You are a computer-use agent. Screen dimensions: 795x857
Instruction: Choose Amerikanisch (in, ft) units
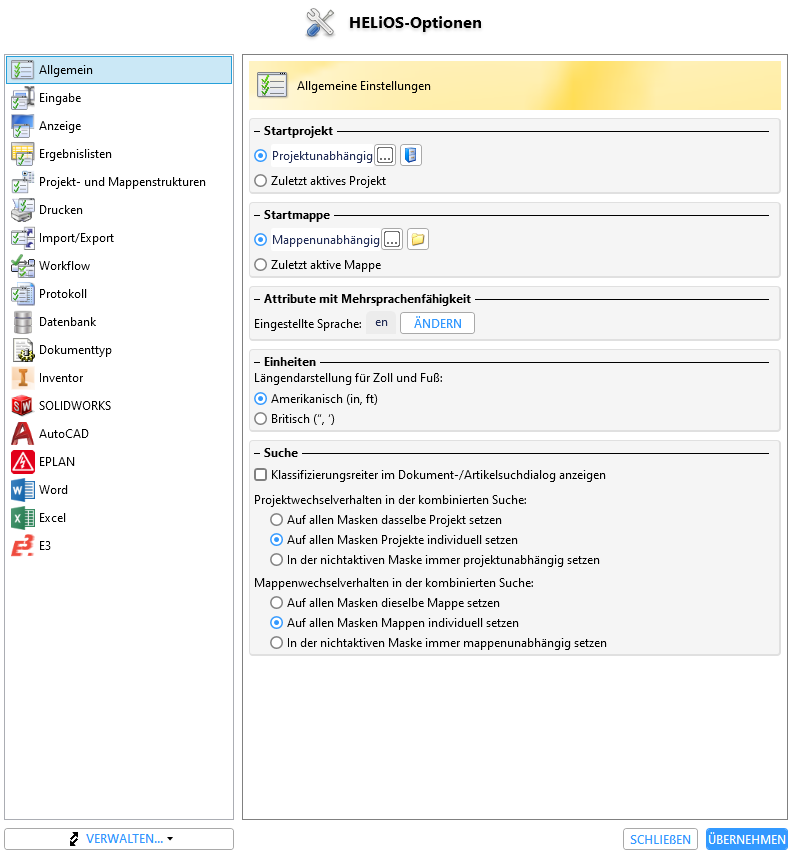[x=261, y=399]
